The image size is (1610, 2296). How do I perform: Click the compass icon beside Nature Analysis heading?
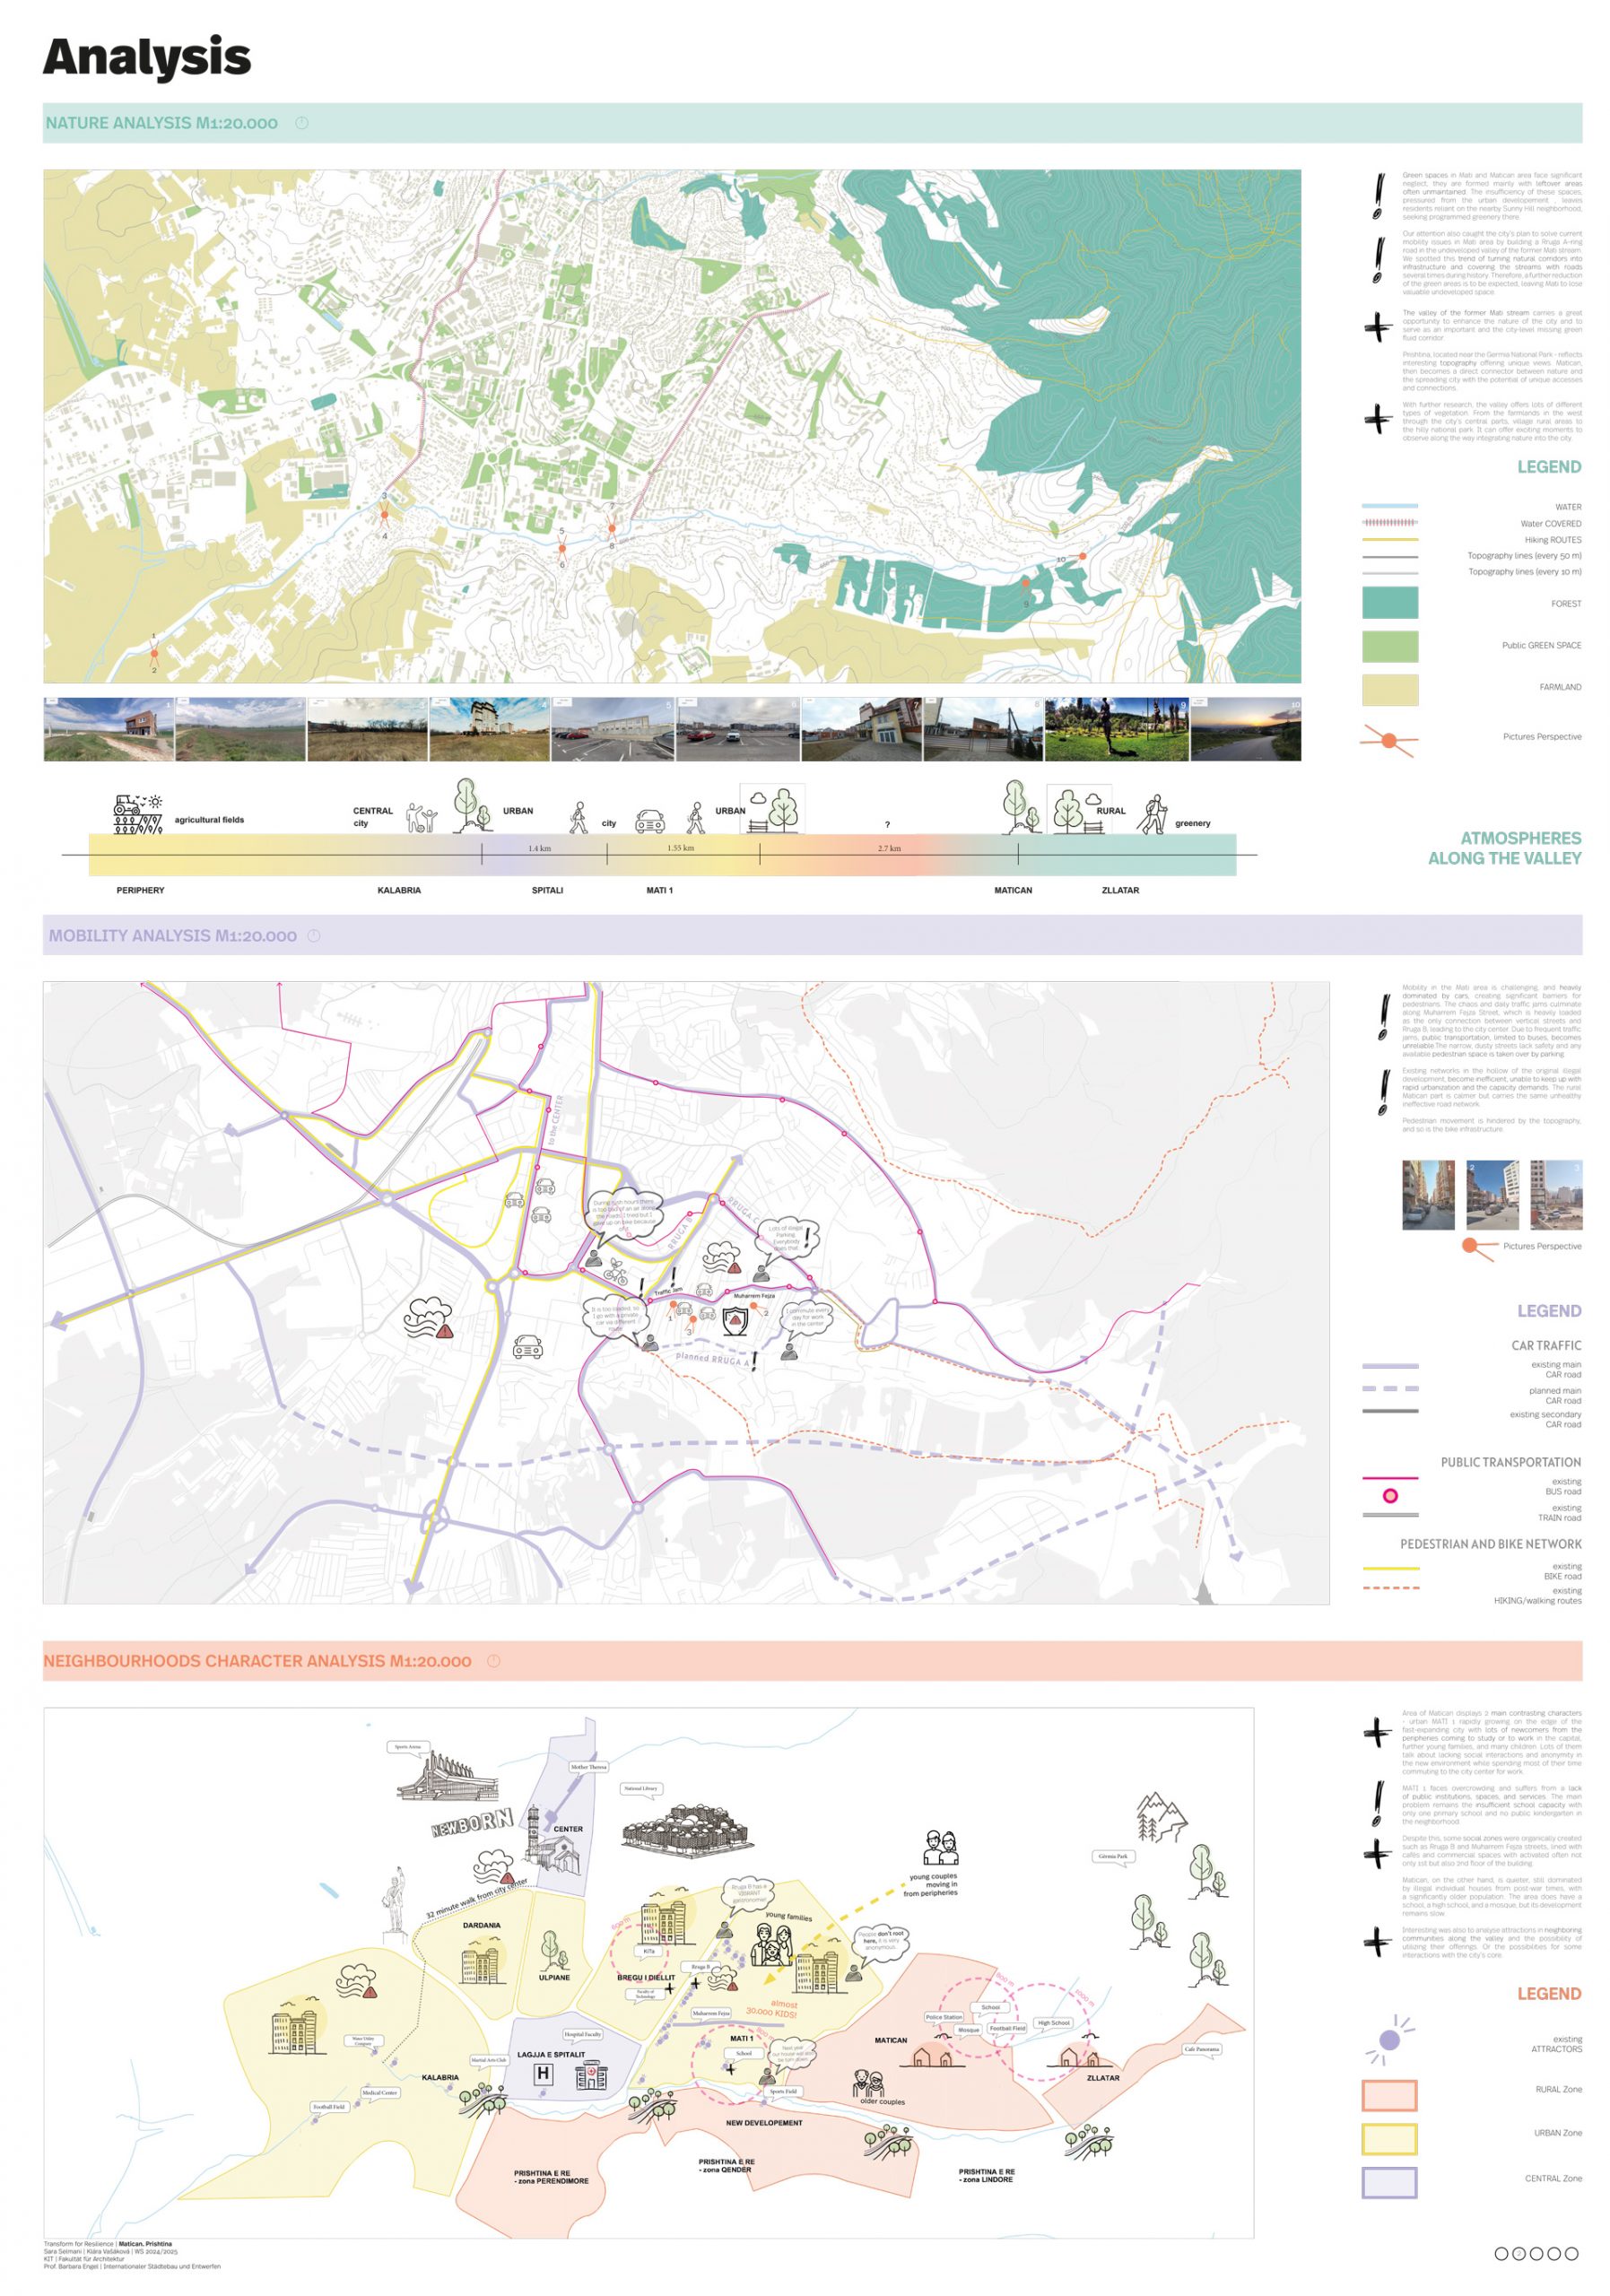point(302,123)
